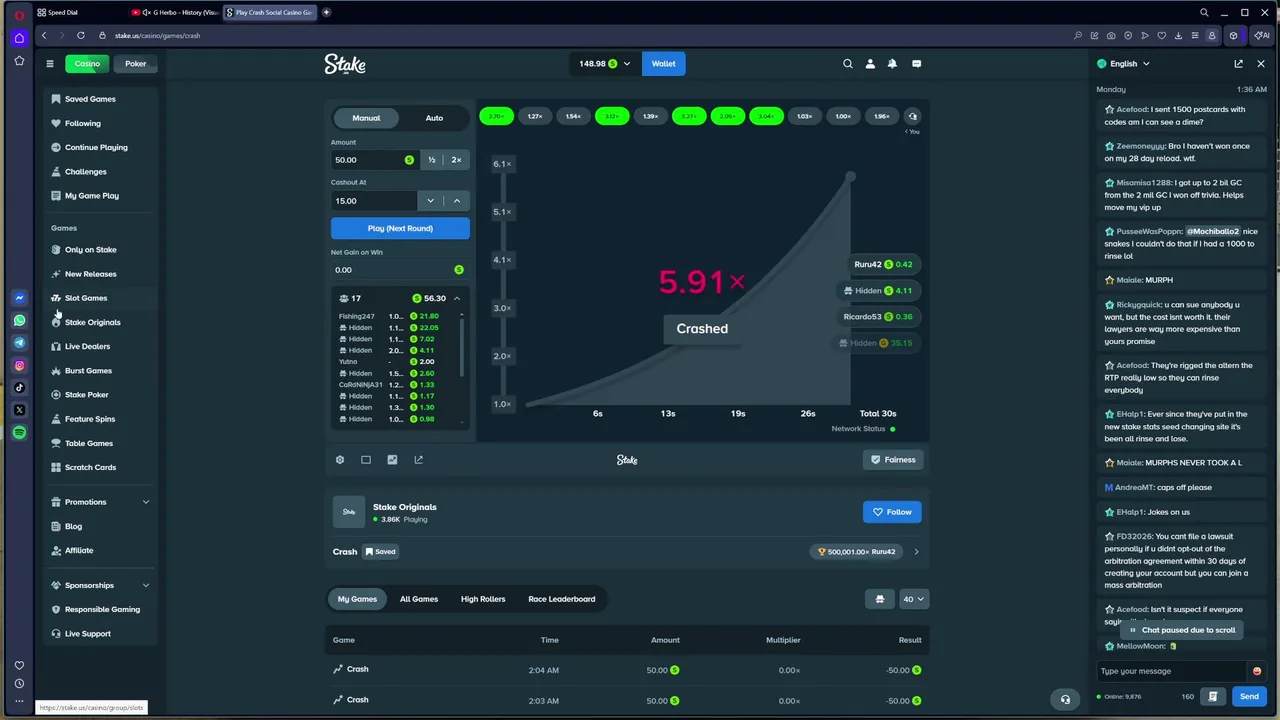
Task: Open the privacy ticket icon above the bets table
Action: [x=880, y=599]
